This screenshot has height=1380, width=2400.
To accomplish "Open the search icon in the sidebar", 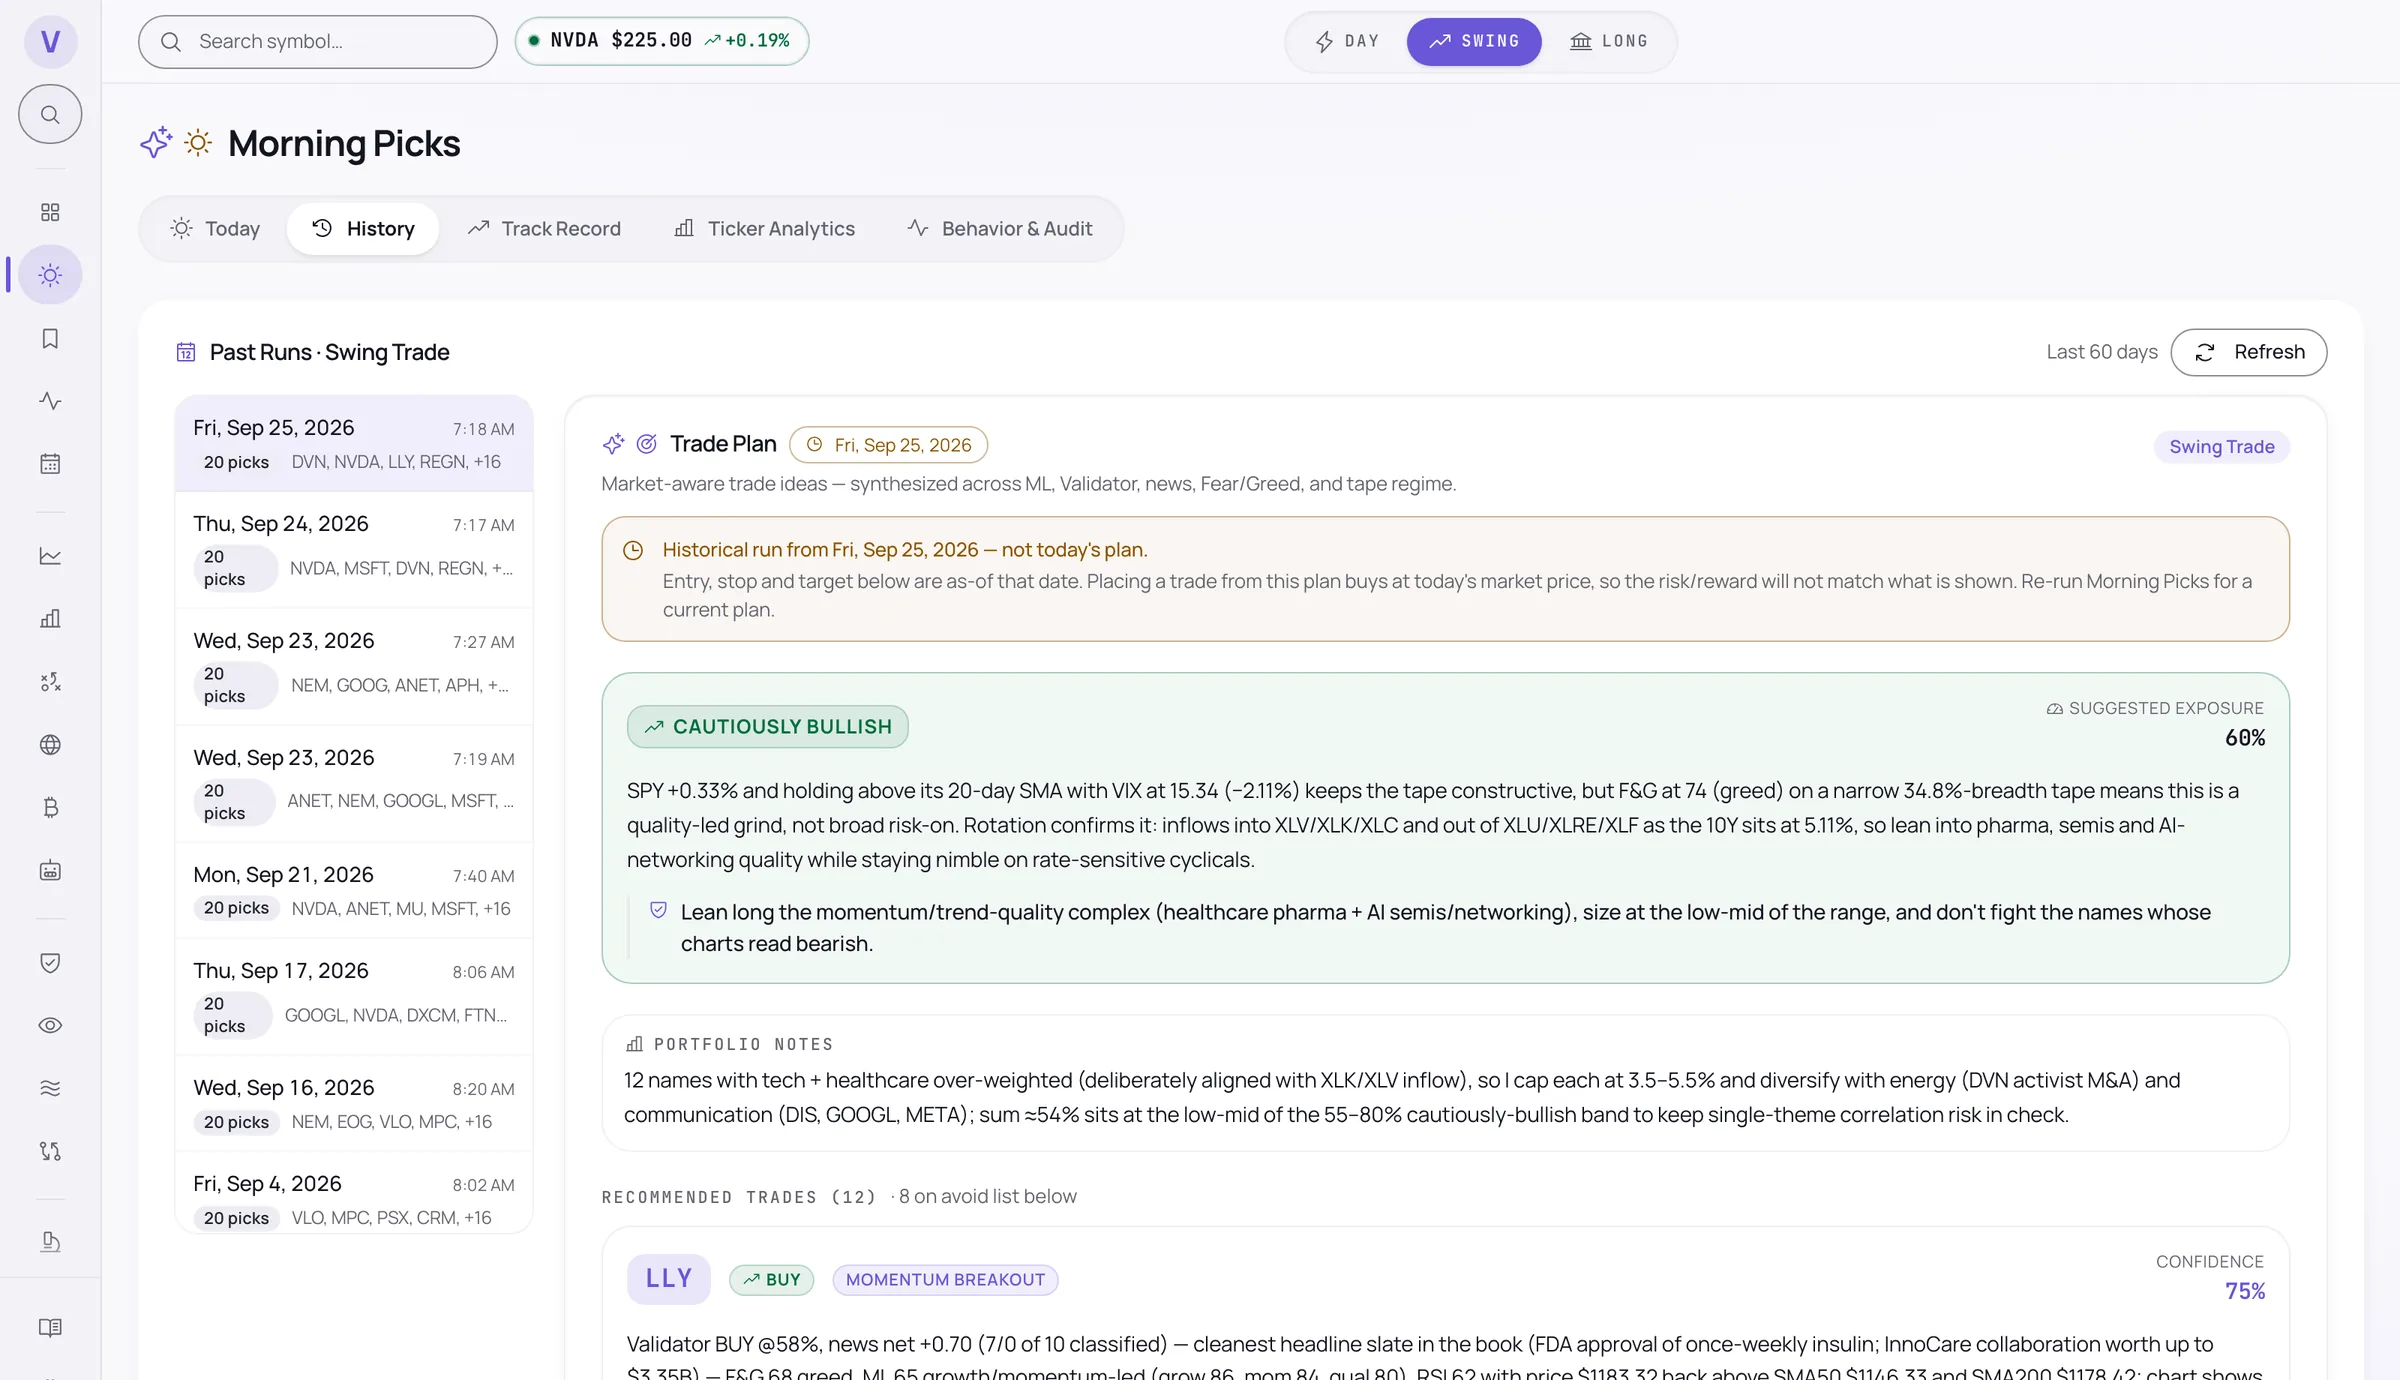I will 50,114.
